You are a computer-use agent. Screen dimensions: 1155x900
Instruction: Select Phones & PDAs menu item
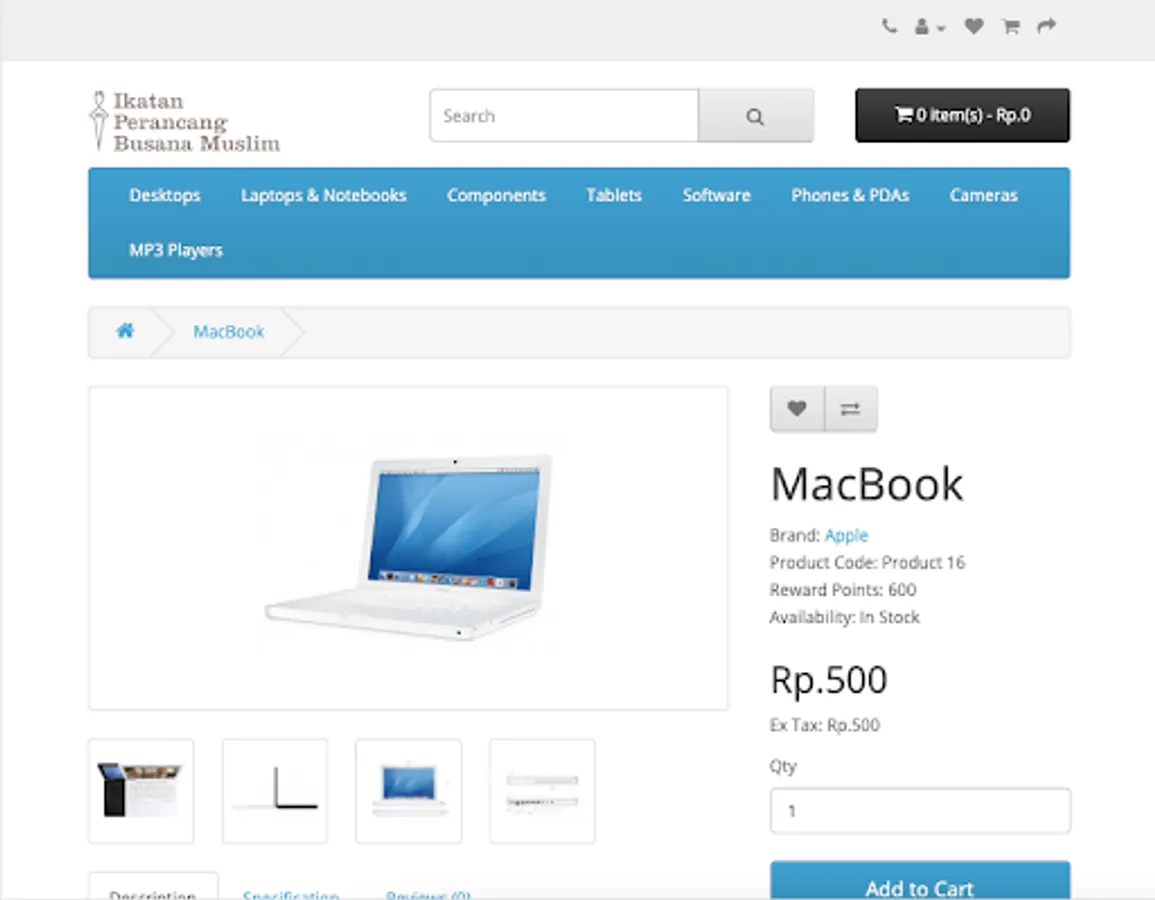click(x=850, y=195)
